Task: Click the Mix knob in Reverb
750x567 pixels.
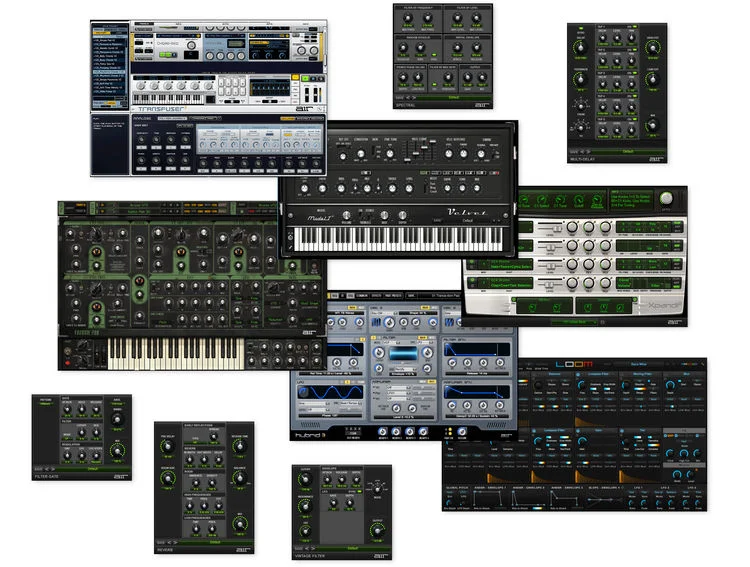Action: tap(239, 524)
